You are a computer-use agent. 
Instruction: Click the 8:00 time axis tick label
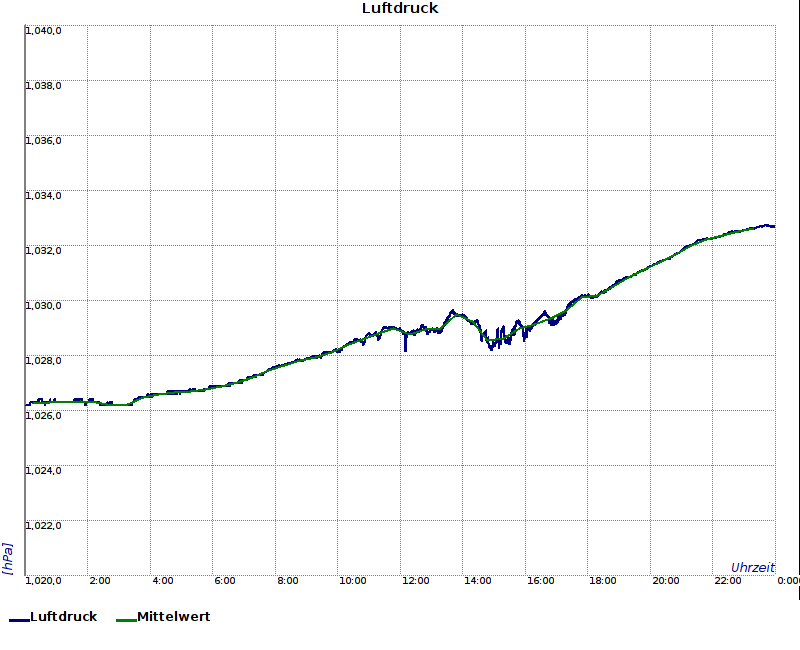click(x=288, y=581)
